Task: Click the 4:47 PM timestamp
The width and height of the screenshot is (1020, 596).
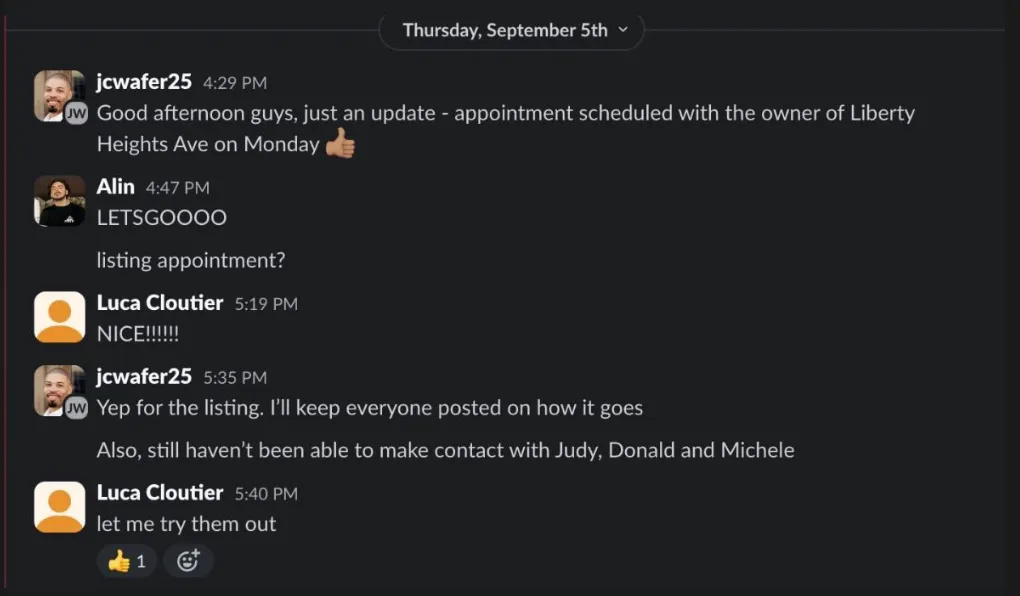Action: tap(178, 188)
